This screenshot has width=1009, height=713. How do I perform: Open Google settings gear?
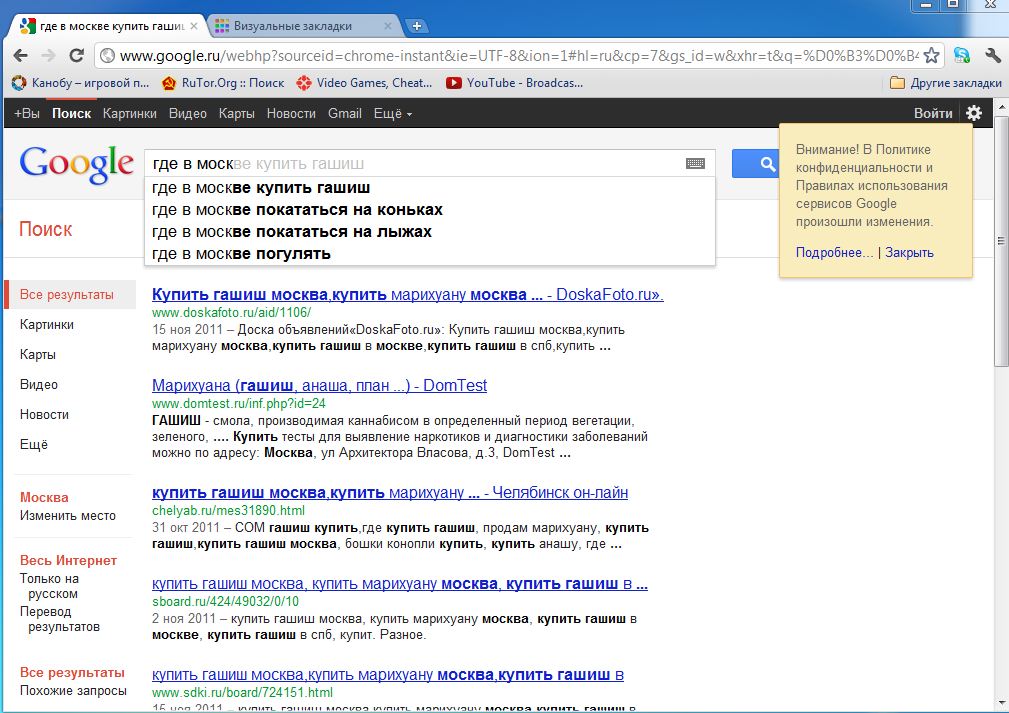tap(974, 113)
